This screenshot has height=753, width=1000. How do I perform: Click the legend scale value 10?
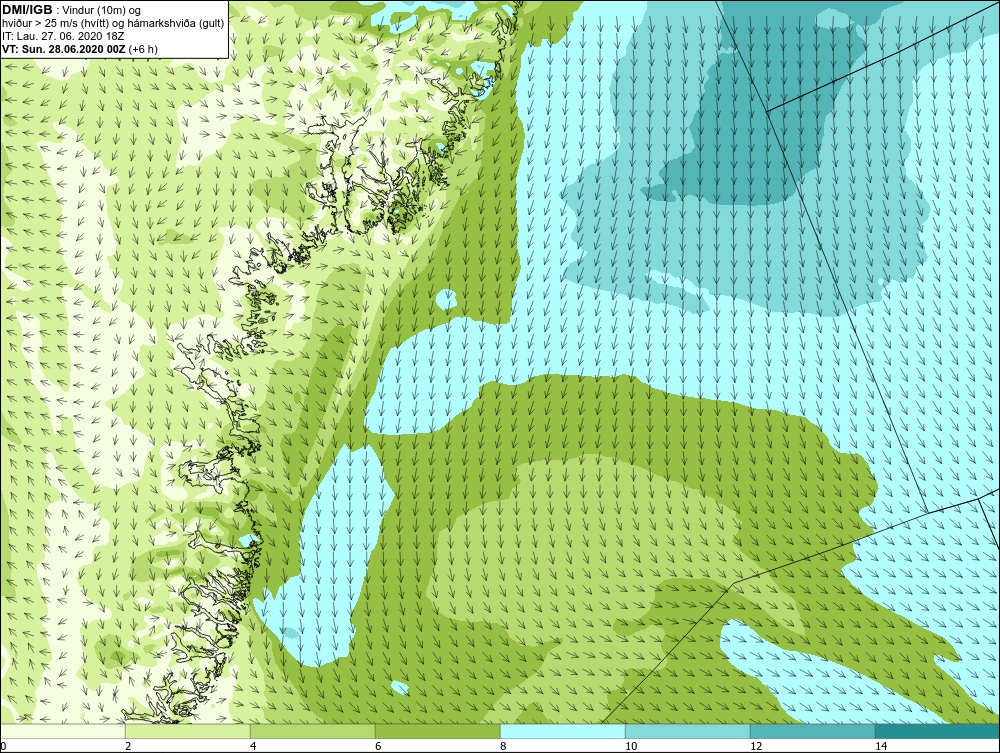pos(631,746)
